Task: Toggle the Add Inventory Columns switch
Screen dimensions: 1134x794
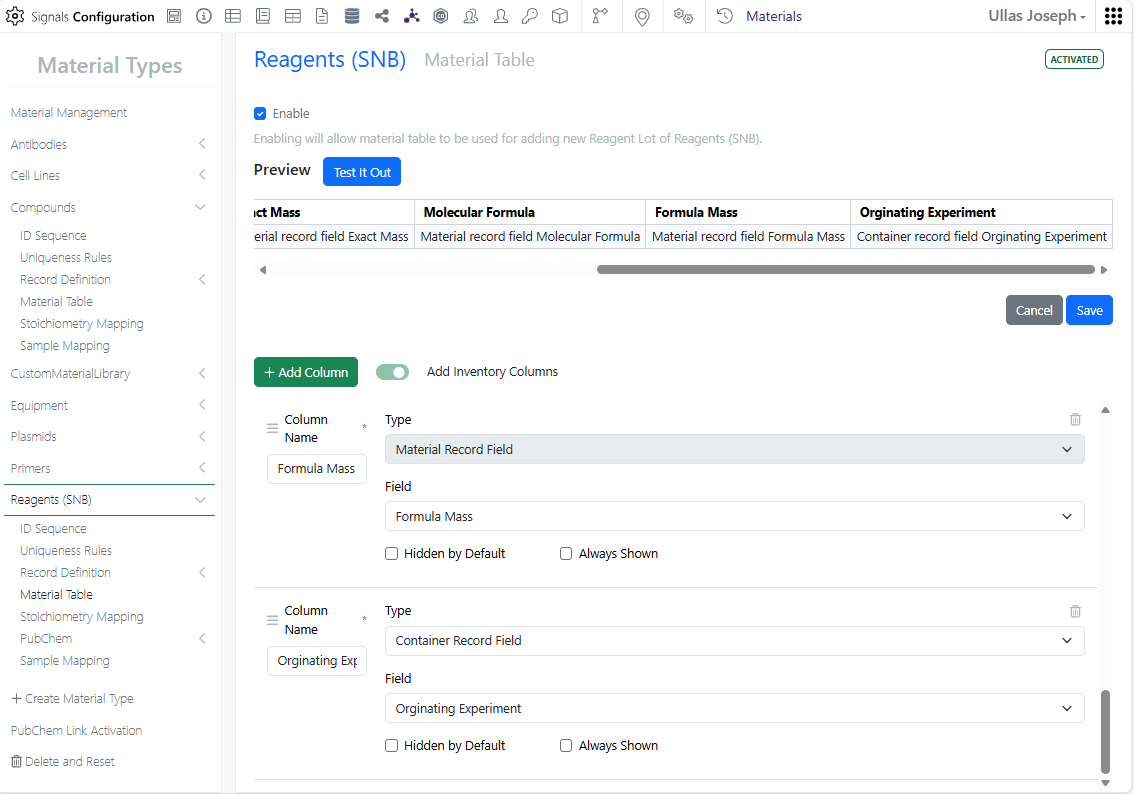Action: click(x=393, y=372)
